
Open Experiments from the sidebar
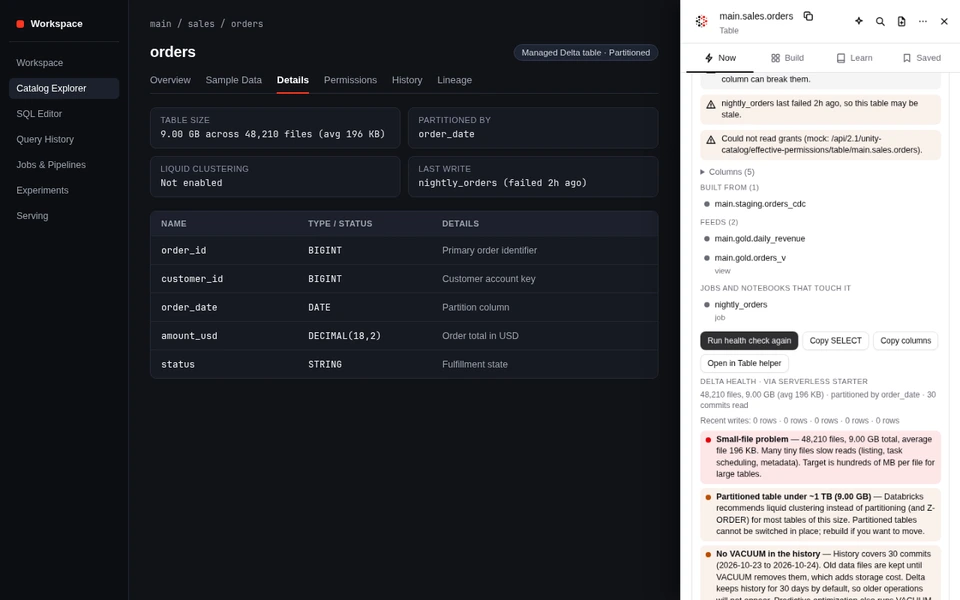point(64,190)
